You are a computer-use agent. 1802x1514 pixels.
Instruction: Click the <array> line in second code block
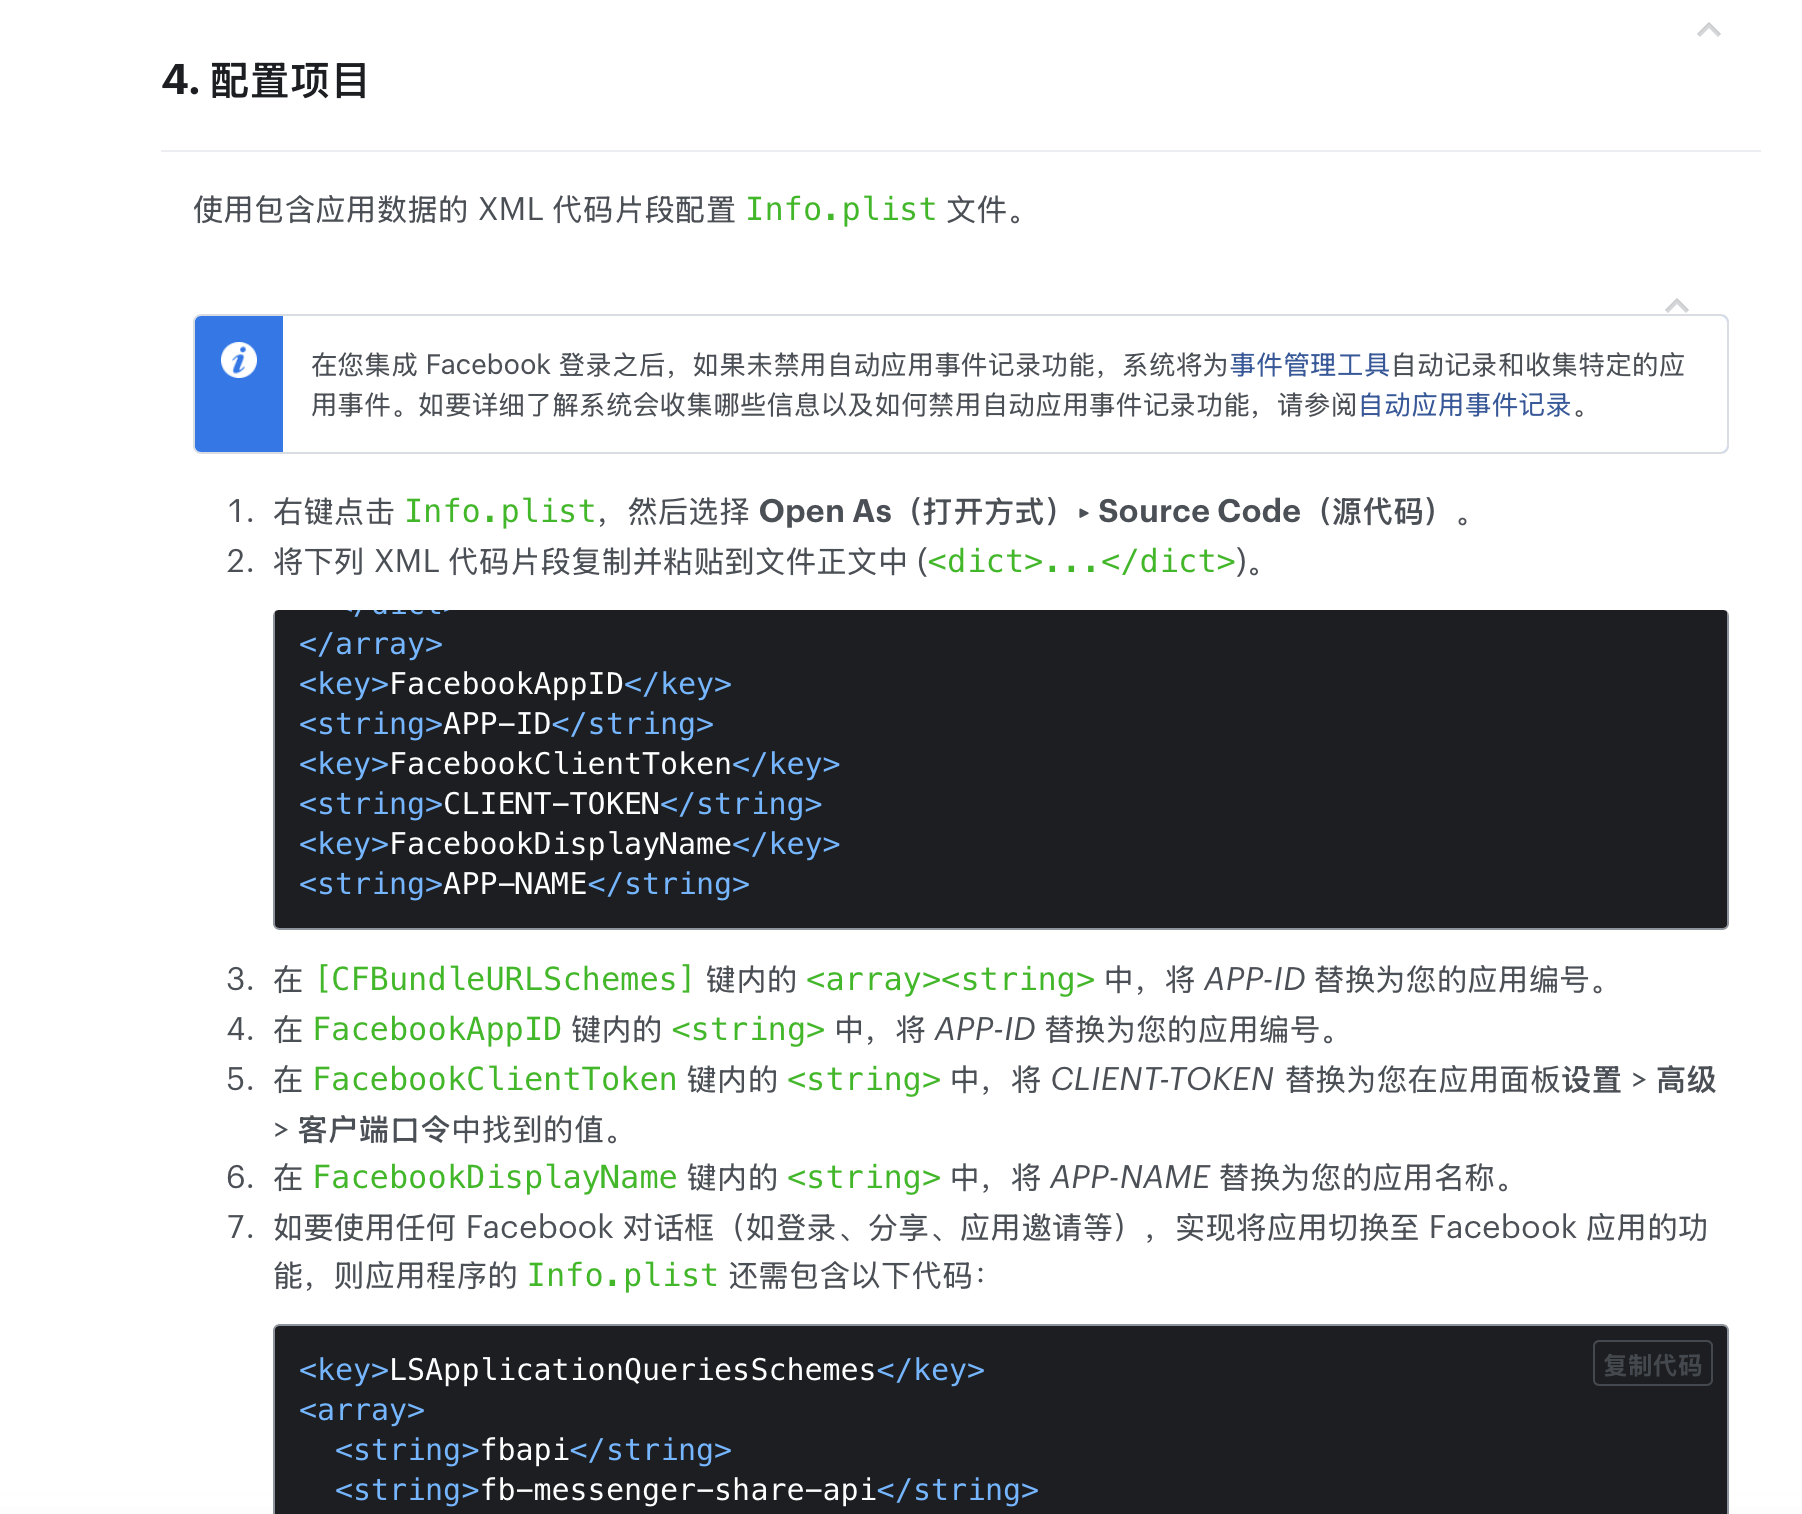[x=361, y=1410]
